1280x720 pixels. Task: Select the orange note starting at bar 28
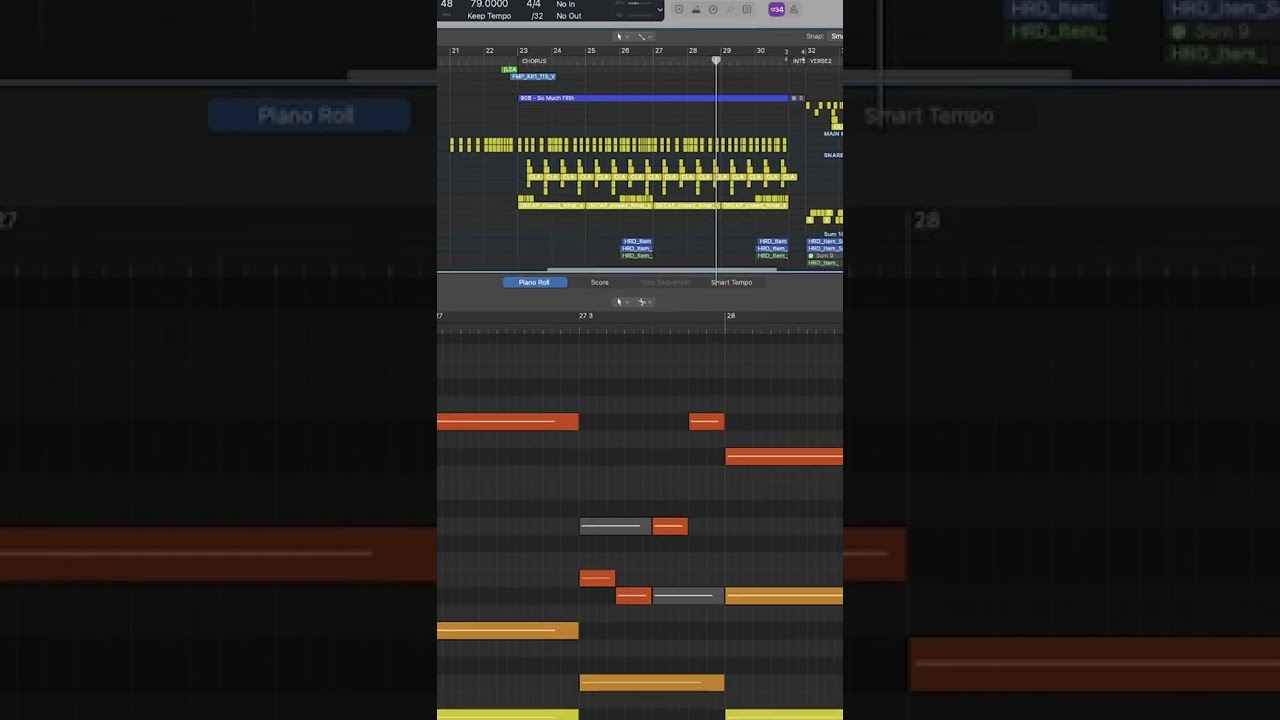(x=784, y=596)
